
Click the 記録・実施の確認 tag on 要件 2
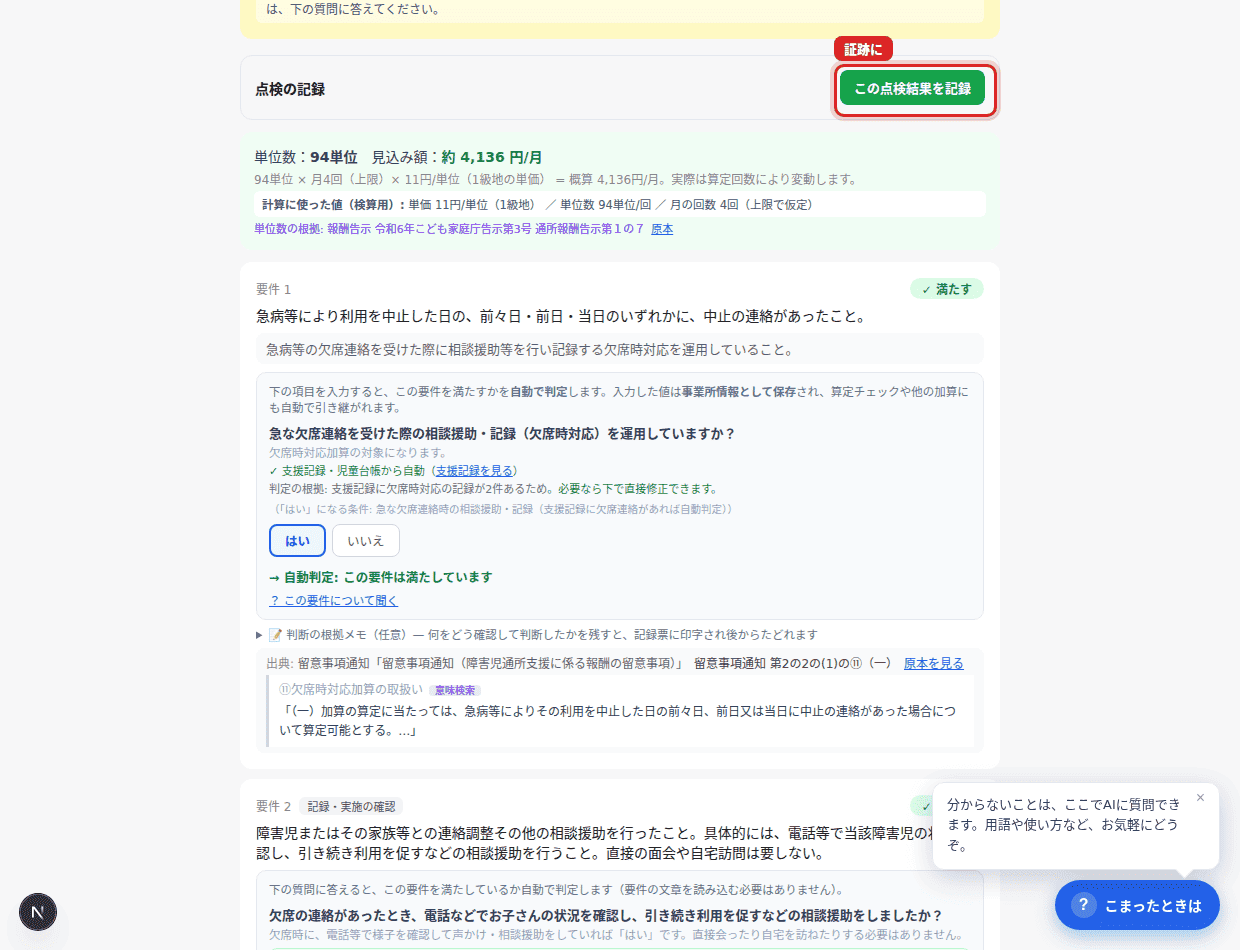point(351,806)
